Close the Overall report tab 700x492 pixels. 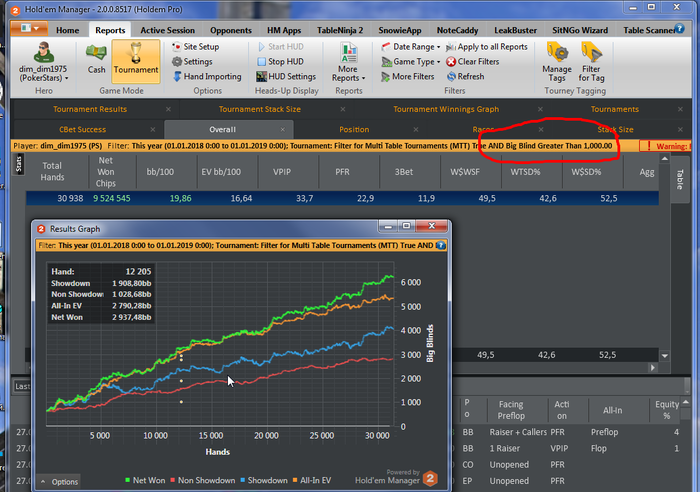283,129
